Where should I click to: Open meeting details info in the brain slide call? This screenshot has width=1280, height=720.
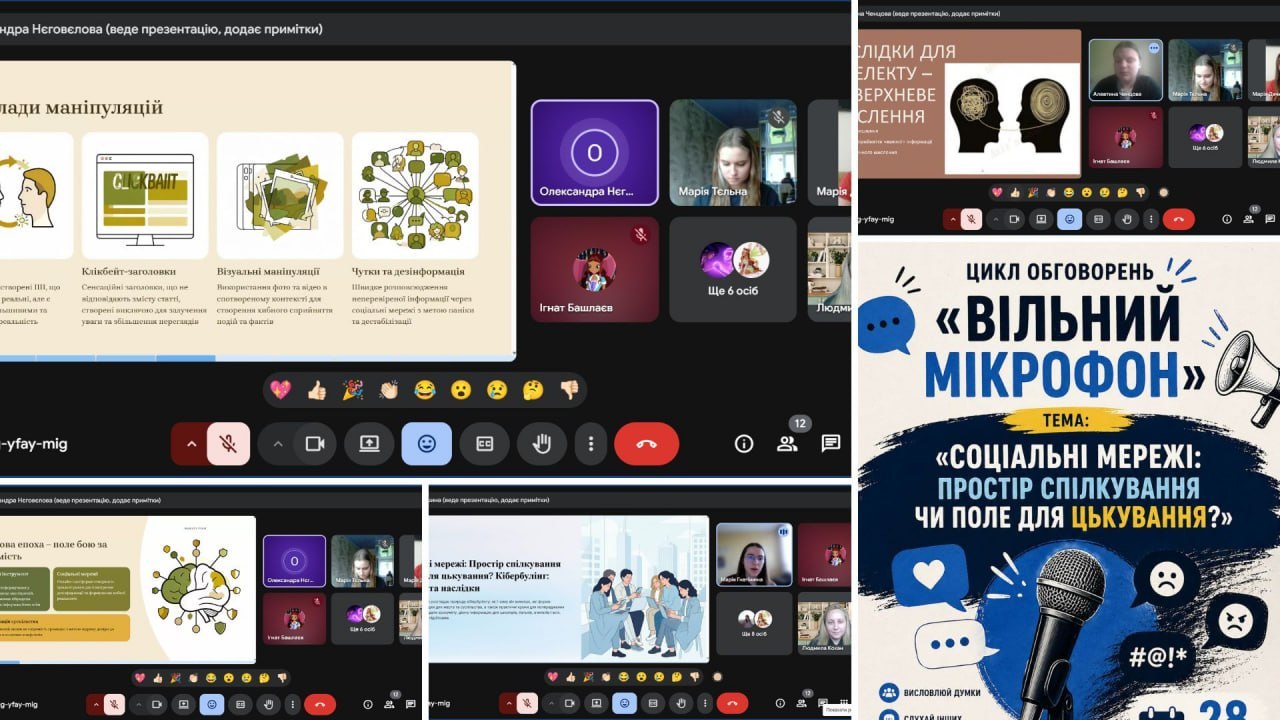click(368, 704)
